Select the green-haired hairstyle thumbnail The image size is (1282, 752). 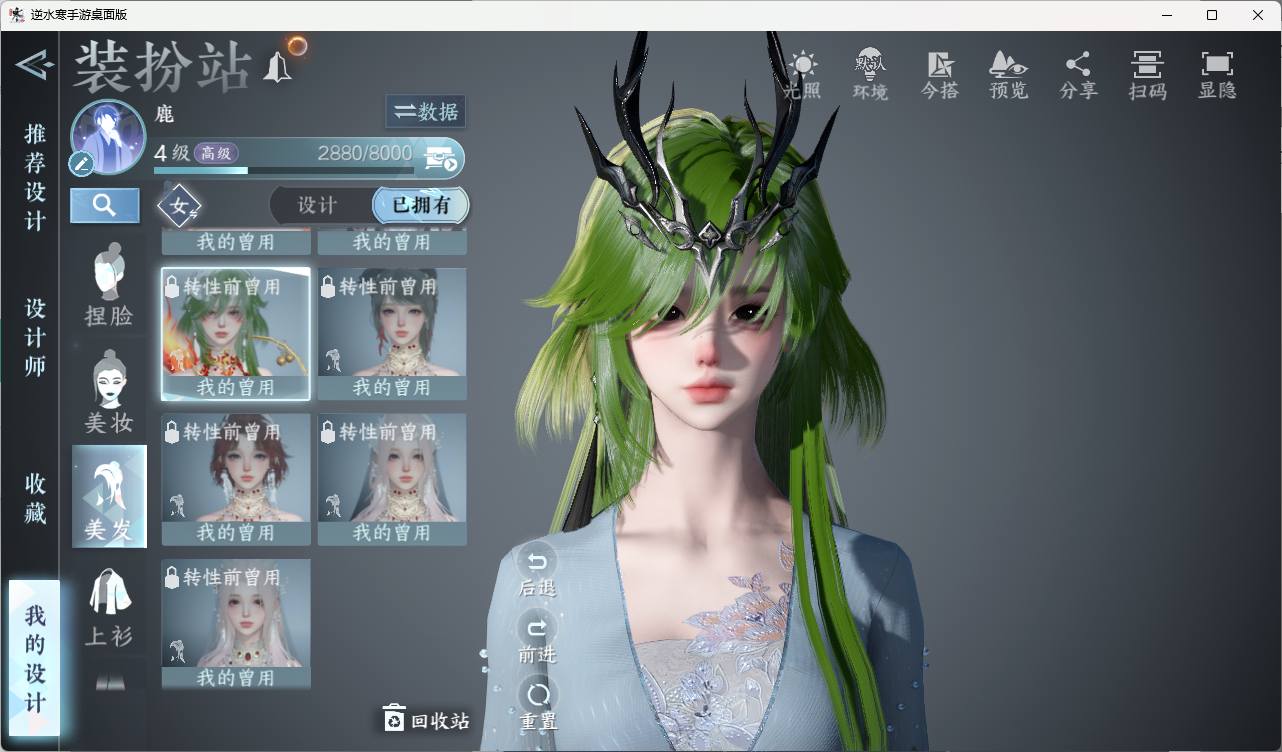(x=236, y=334)
